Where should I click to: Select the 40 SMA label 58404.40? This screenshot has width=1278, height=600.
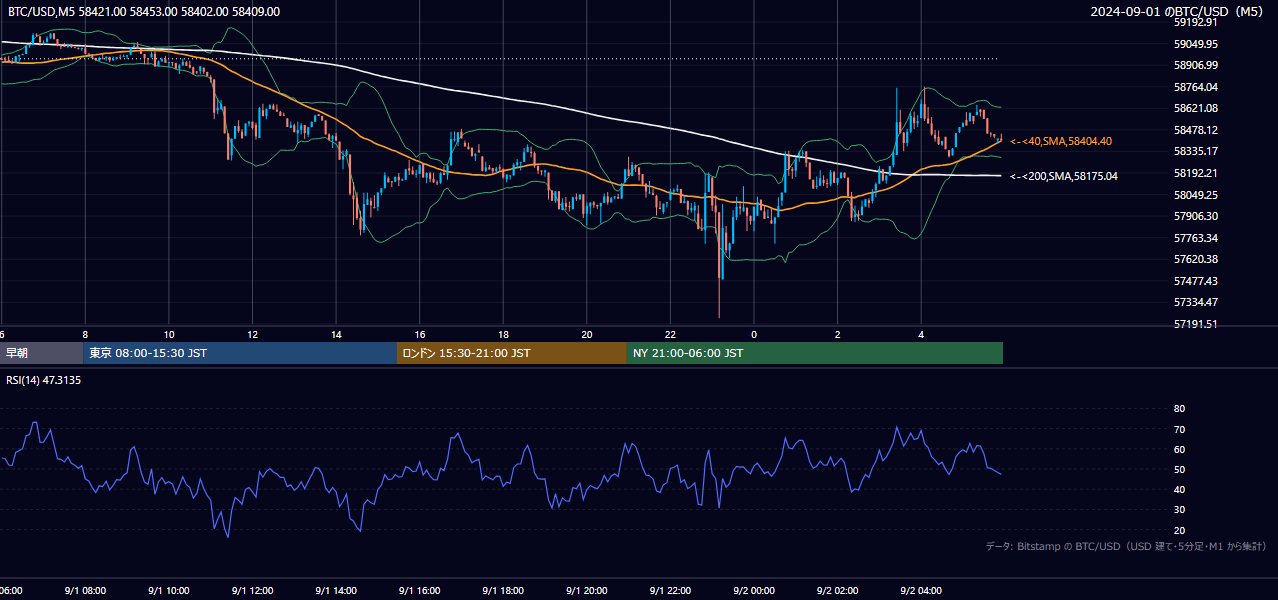1061,142
